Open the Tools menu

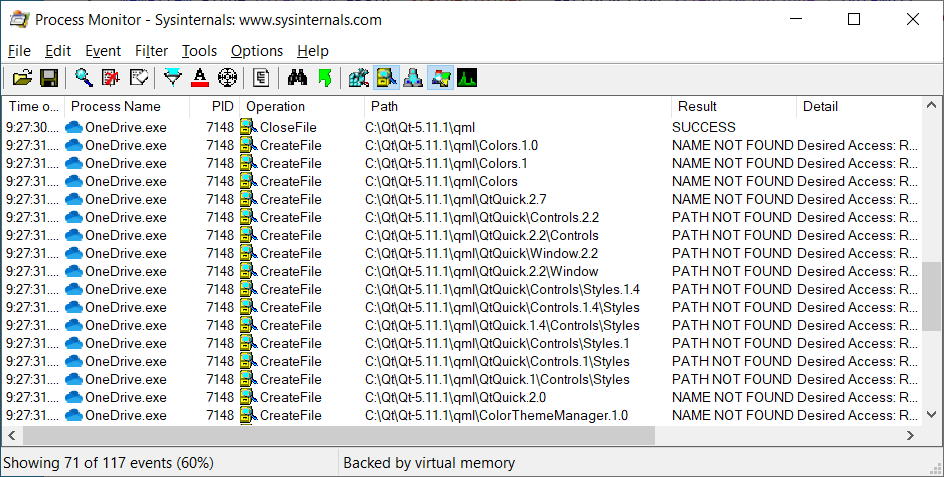pyautogui.click(x=199, y=51)
